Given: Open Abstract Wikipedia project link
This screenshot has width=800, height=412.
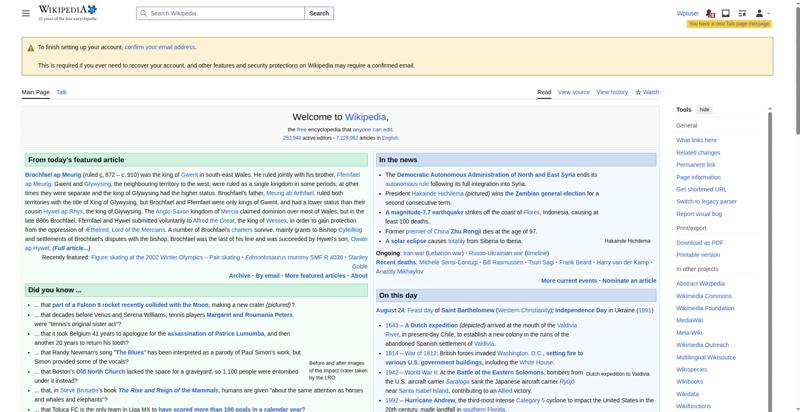Looking at the screenshot, I should (x=700, y=284).
